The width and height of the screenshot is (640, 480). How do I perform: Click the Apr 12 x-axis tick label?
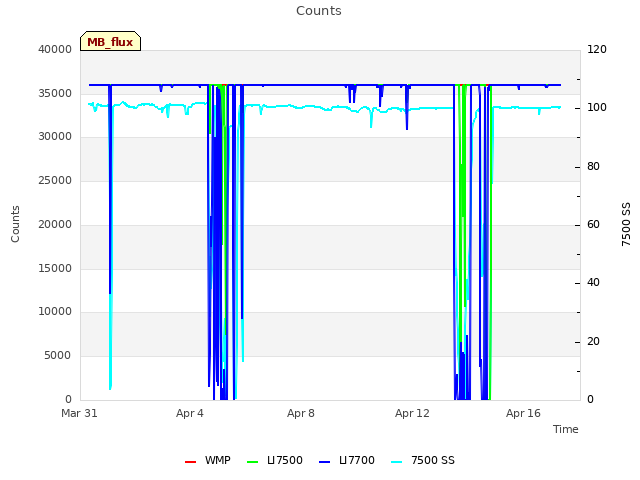pyautogui.click(x=412, y=413)
